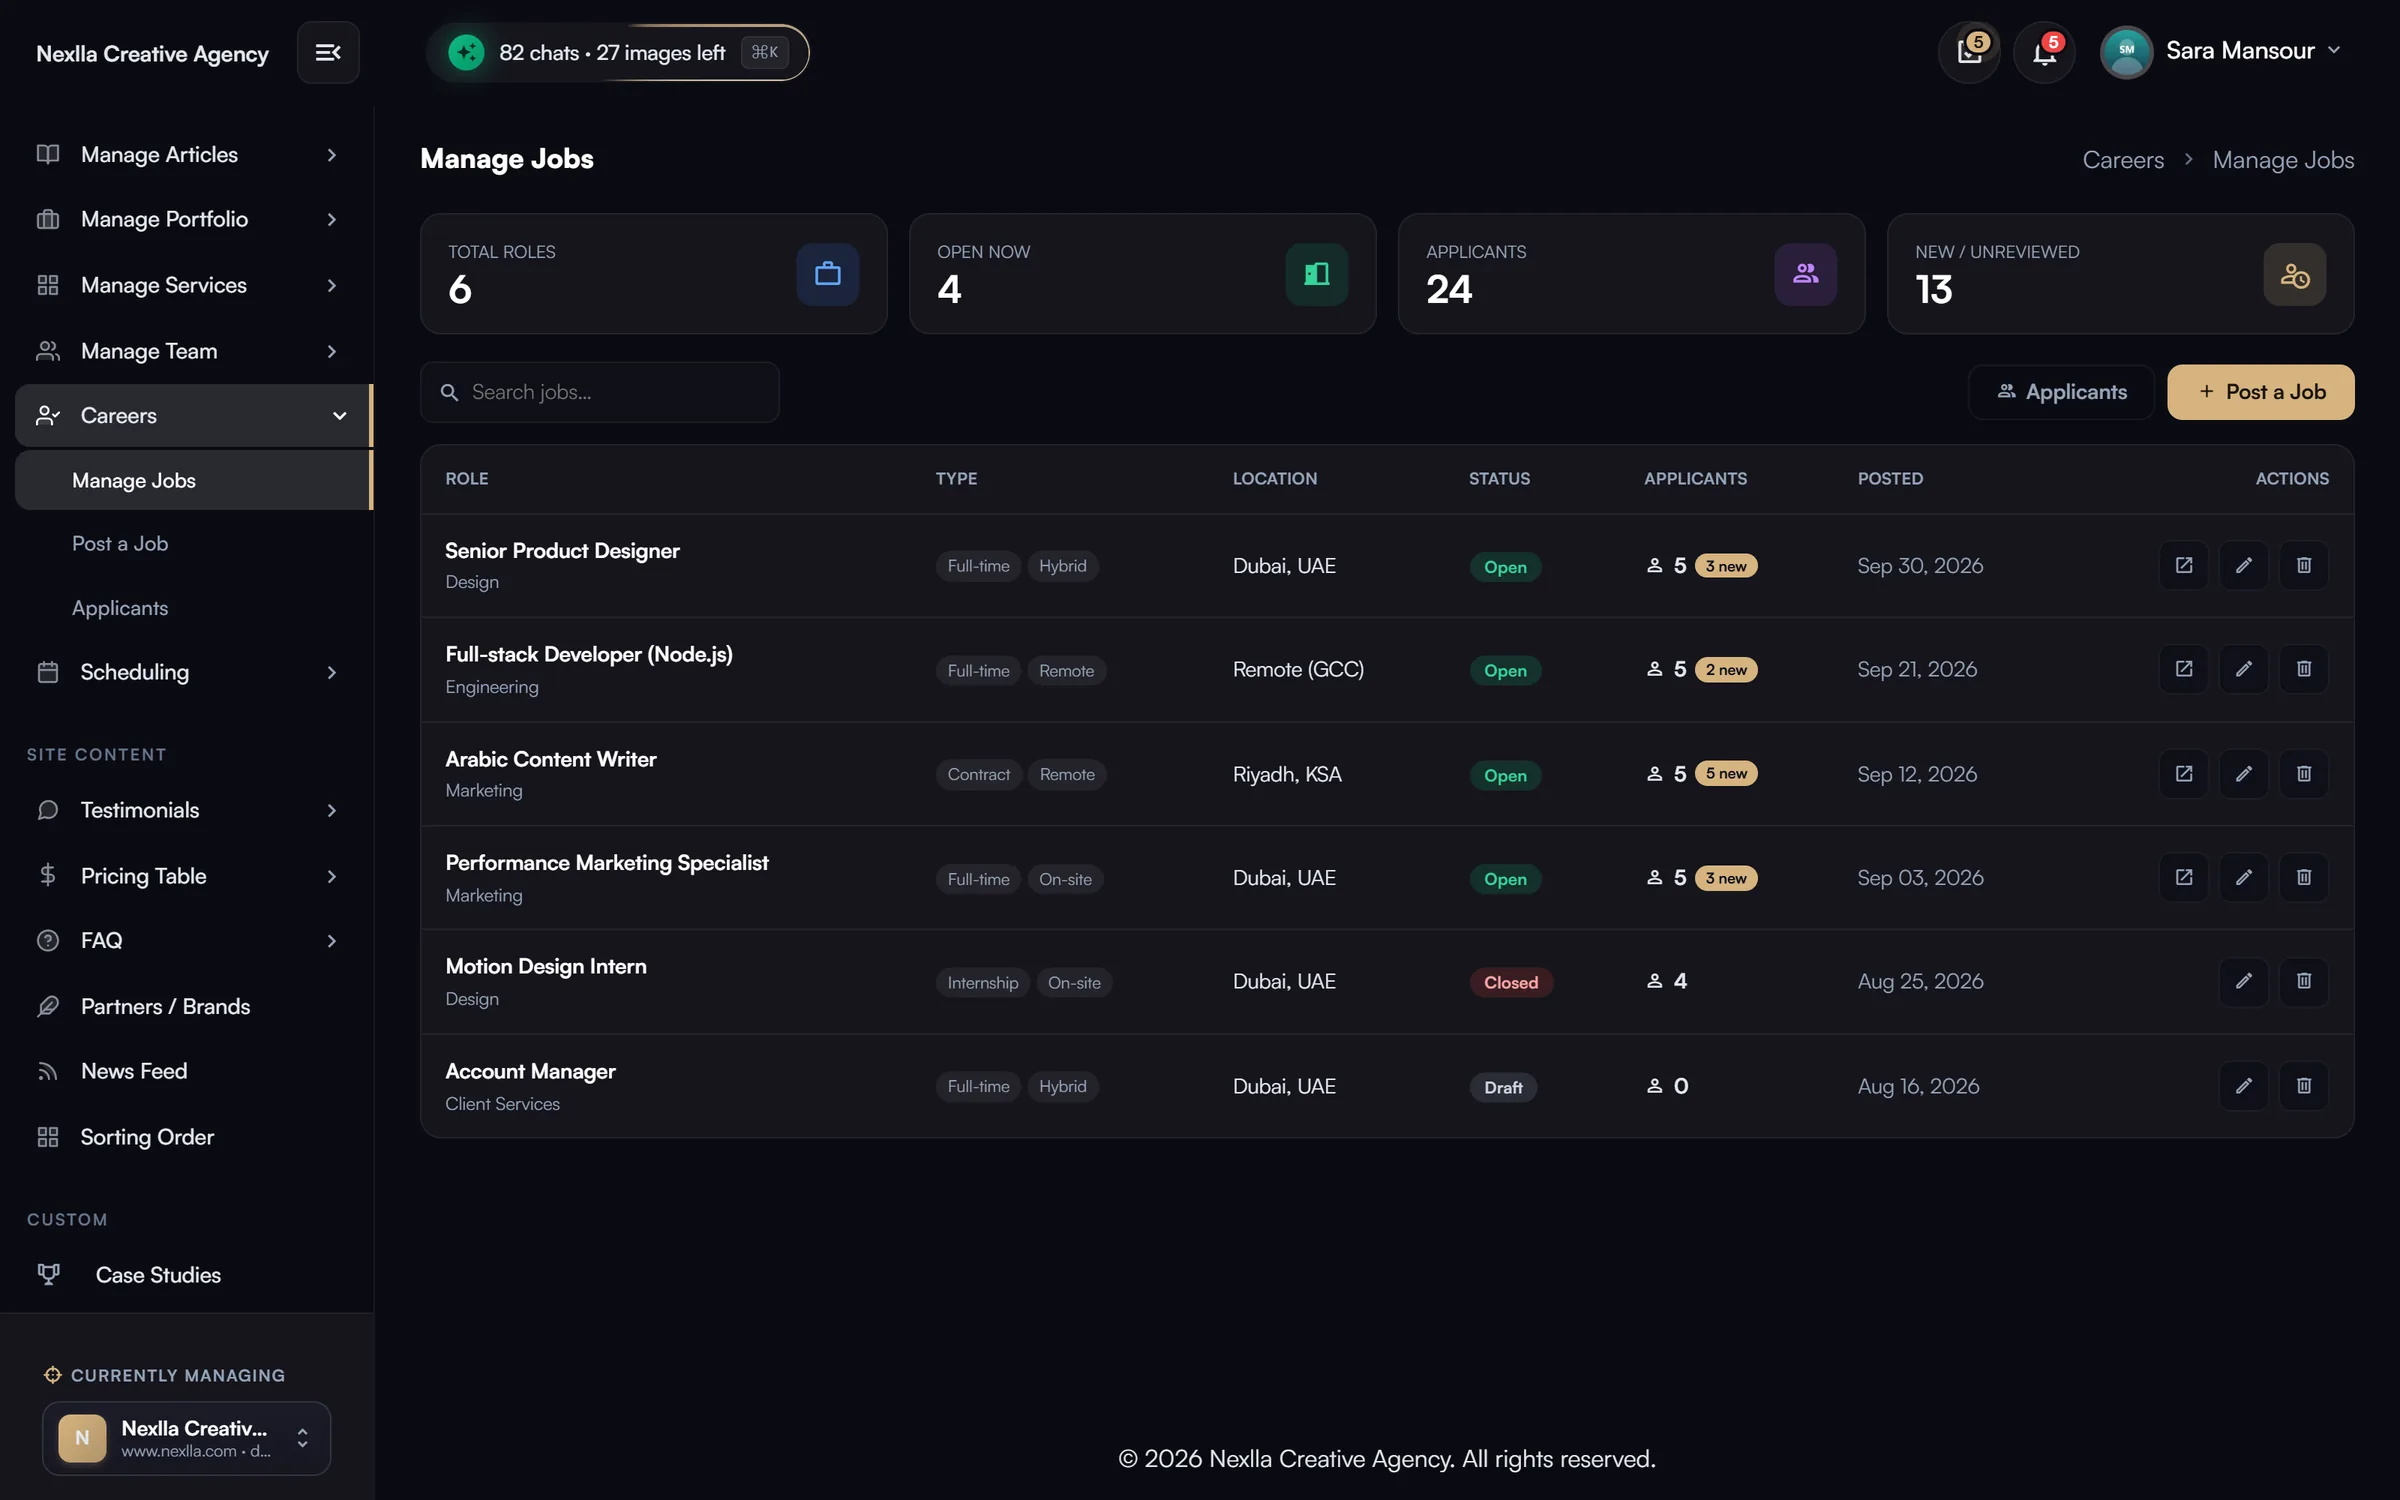
Task: Click the New / Unreviewed card icon
Action: click(2295, 274)
